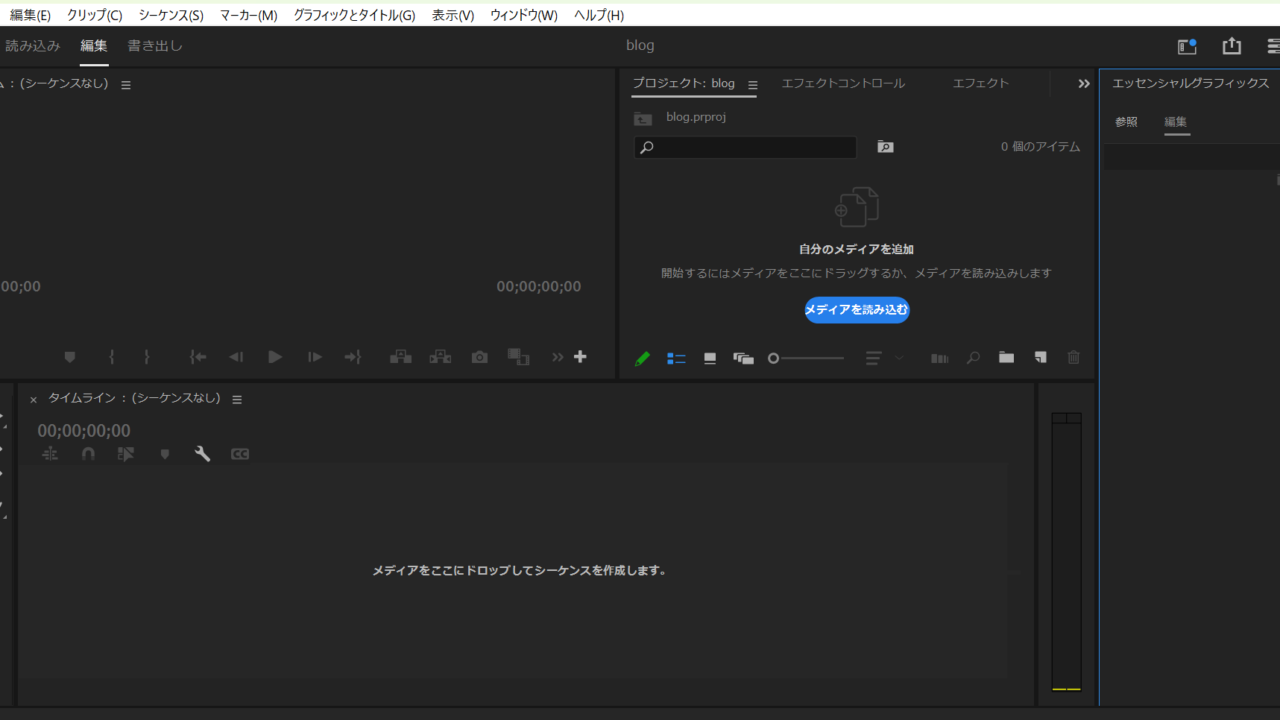1280x720 pixels.
Task: Click the New Item icon
Action: click(x=1040, y=358)
